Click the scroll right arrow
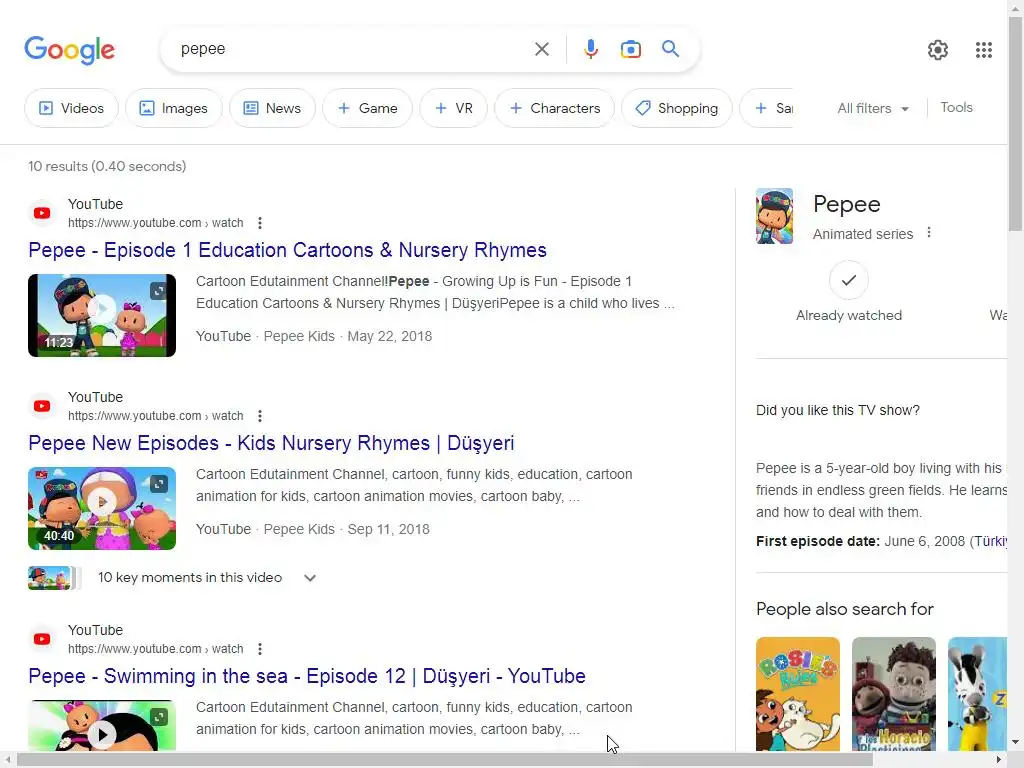Image resolution: width=1024 pixels, height=768 pixels. coord(999,760)
